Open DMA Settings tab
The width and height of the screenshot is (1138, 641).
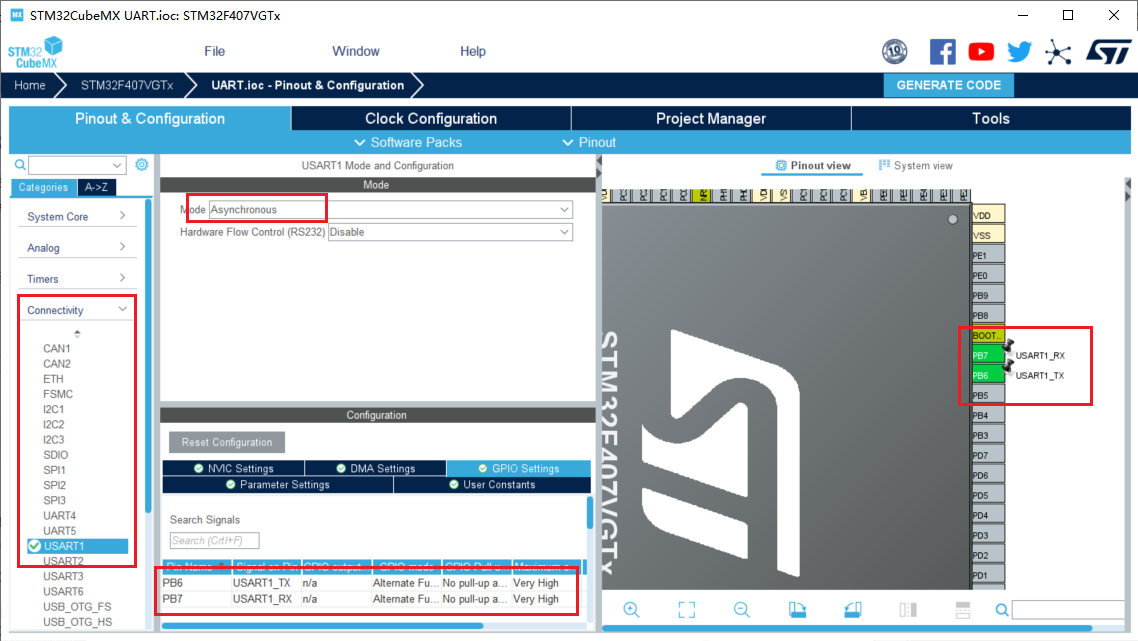coord(375,468)
